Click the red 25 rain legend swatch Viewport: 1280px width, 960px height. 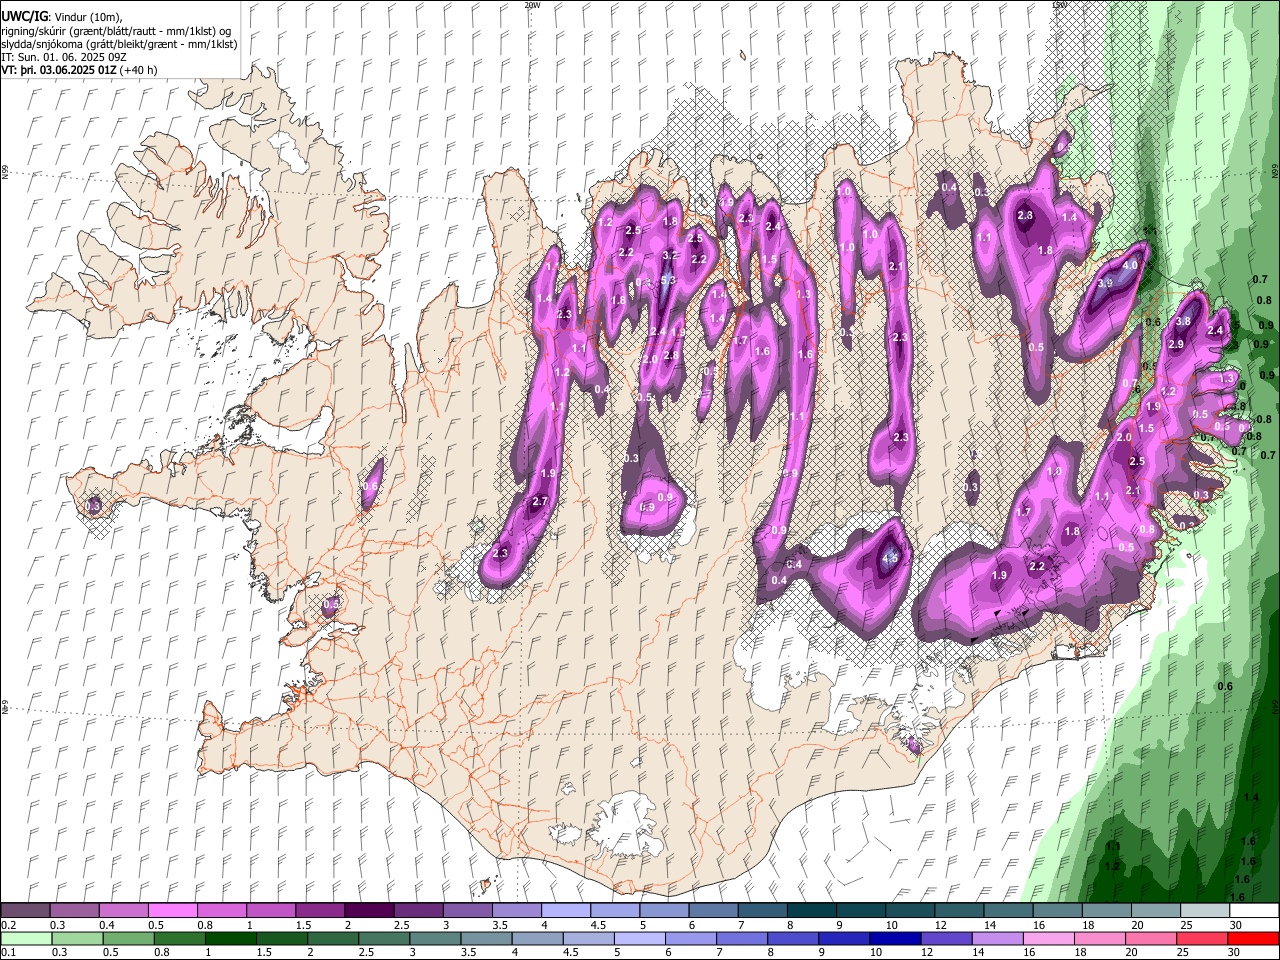point(1202,939)
